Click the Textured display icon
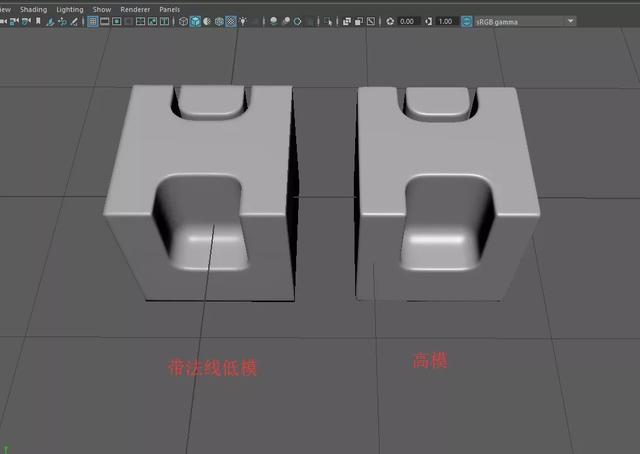Image resolution: width=640 pixels, height=454 pixels. (x=231, y=21)
